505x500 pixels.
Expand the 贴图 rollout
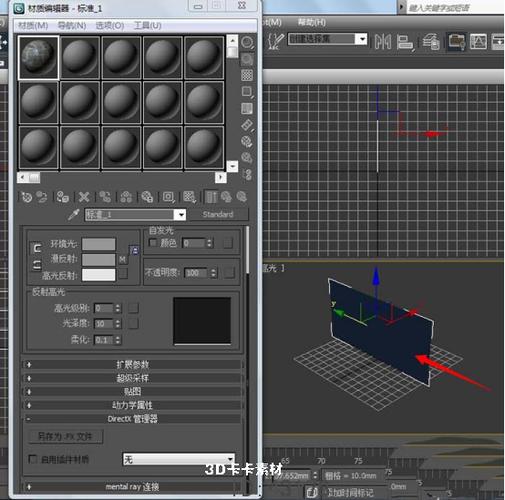[133, 391]
